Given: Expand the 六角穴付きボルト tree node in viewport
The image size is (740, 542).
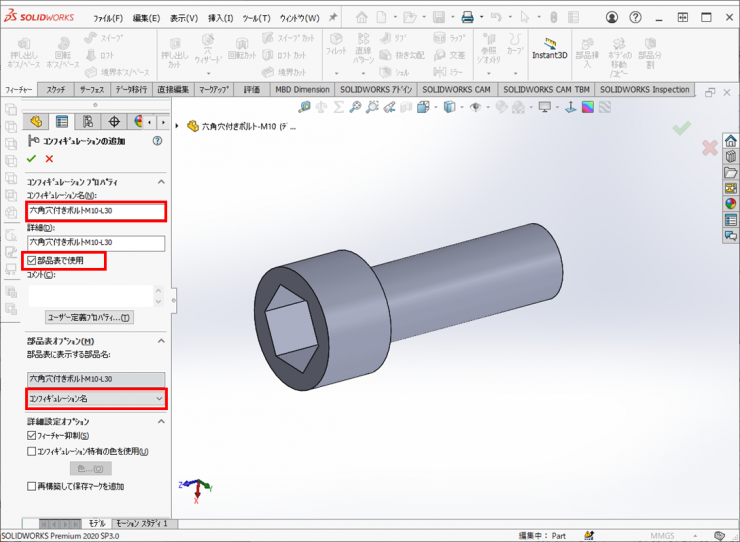Looking at the screenshot, I should (178, 127).
